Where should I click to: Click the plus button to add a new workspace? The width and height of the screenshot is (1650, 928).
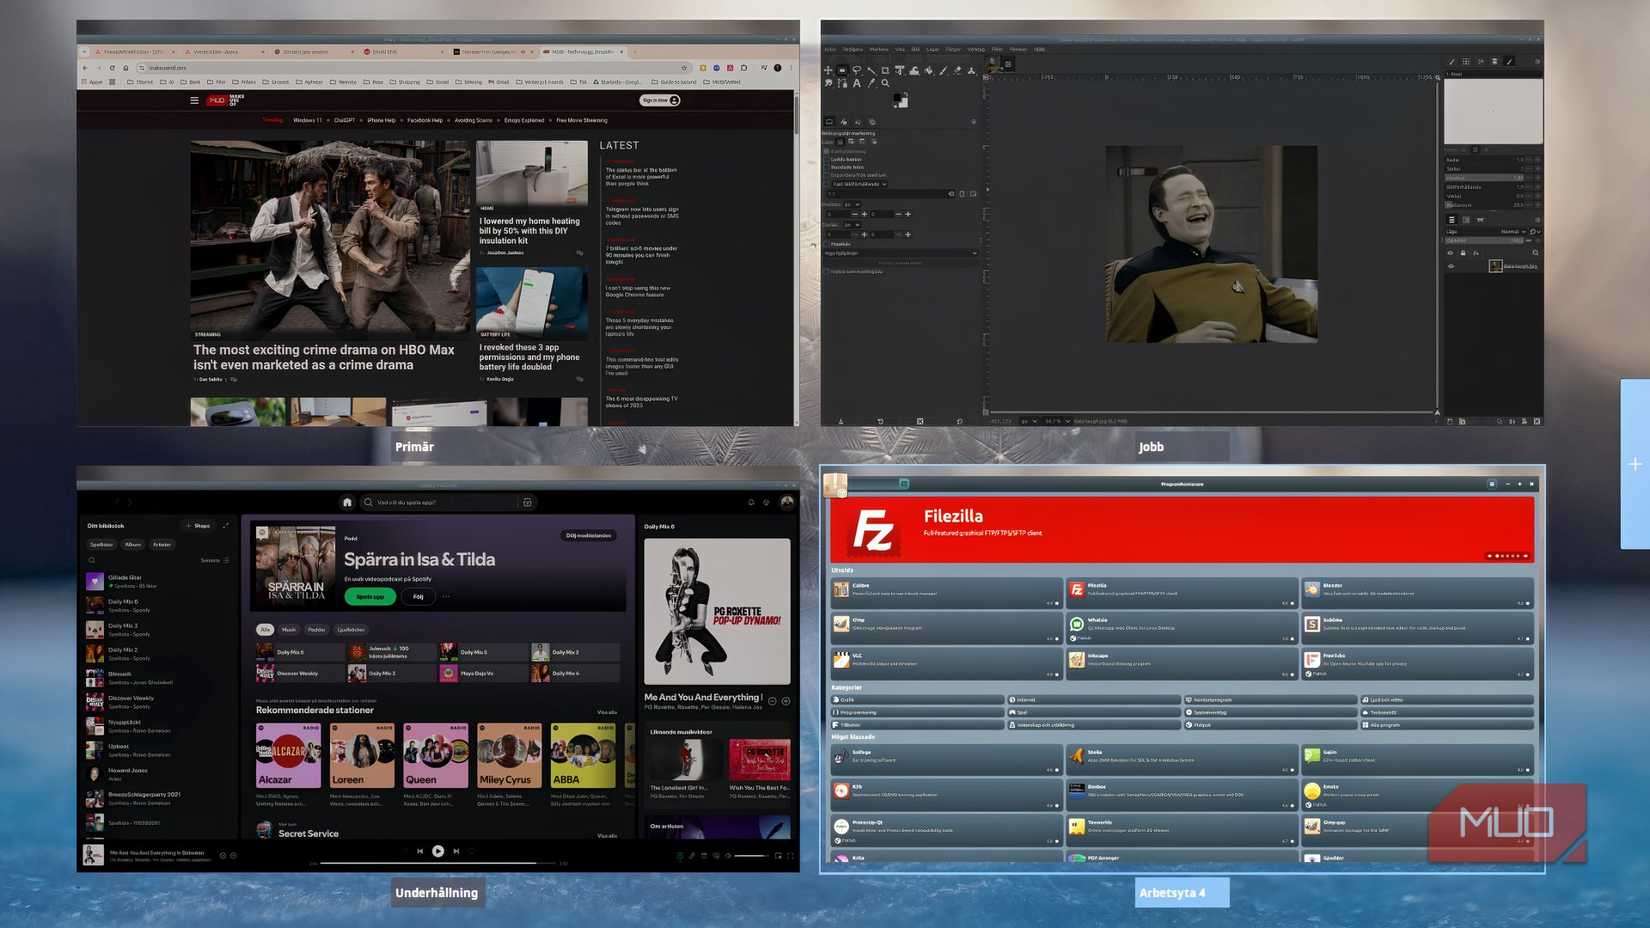click(1634, 463)
